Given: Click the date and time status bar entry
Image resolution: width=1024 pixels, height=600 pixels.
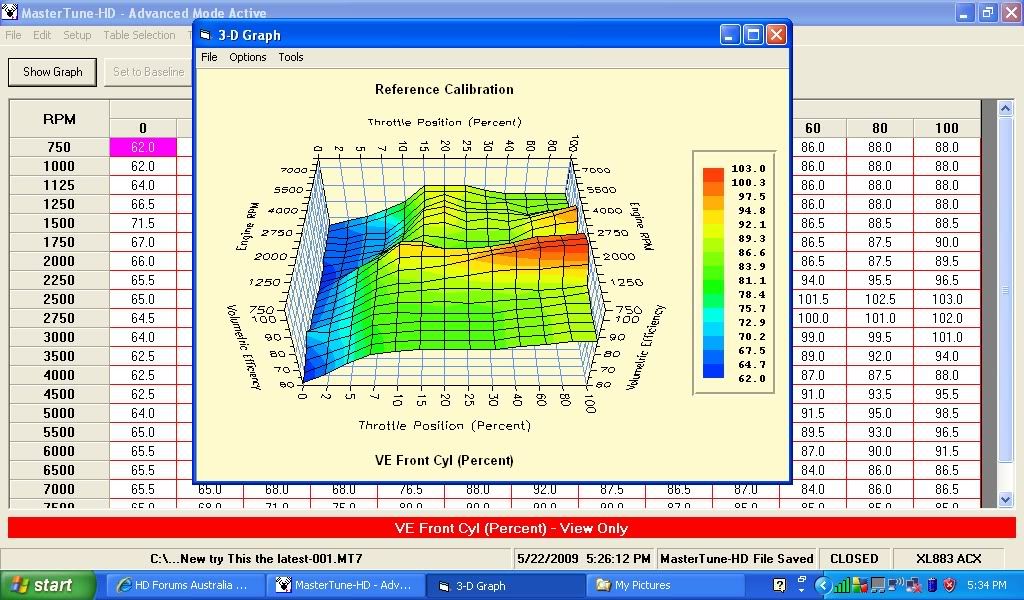Looking at the screenshot, I should [584, 559].
